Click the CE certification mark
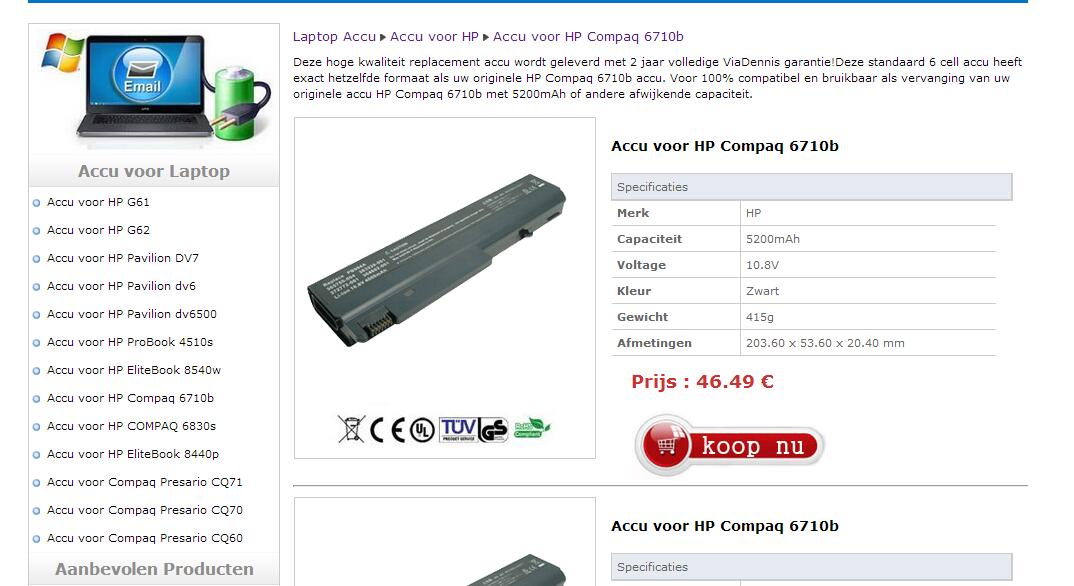1074x586 pixels. click(388, 429)
